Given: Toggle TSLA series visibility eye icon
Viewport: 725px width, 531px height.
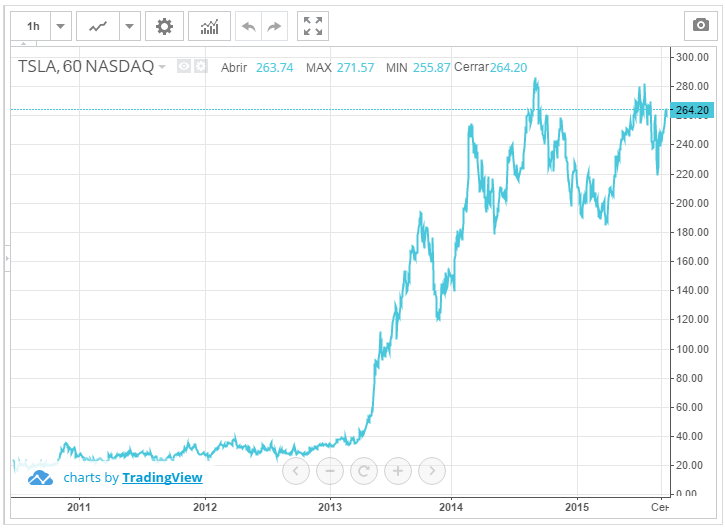Looking at the screenshot, I should pyautogui.click(x=184, y=67).
